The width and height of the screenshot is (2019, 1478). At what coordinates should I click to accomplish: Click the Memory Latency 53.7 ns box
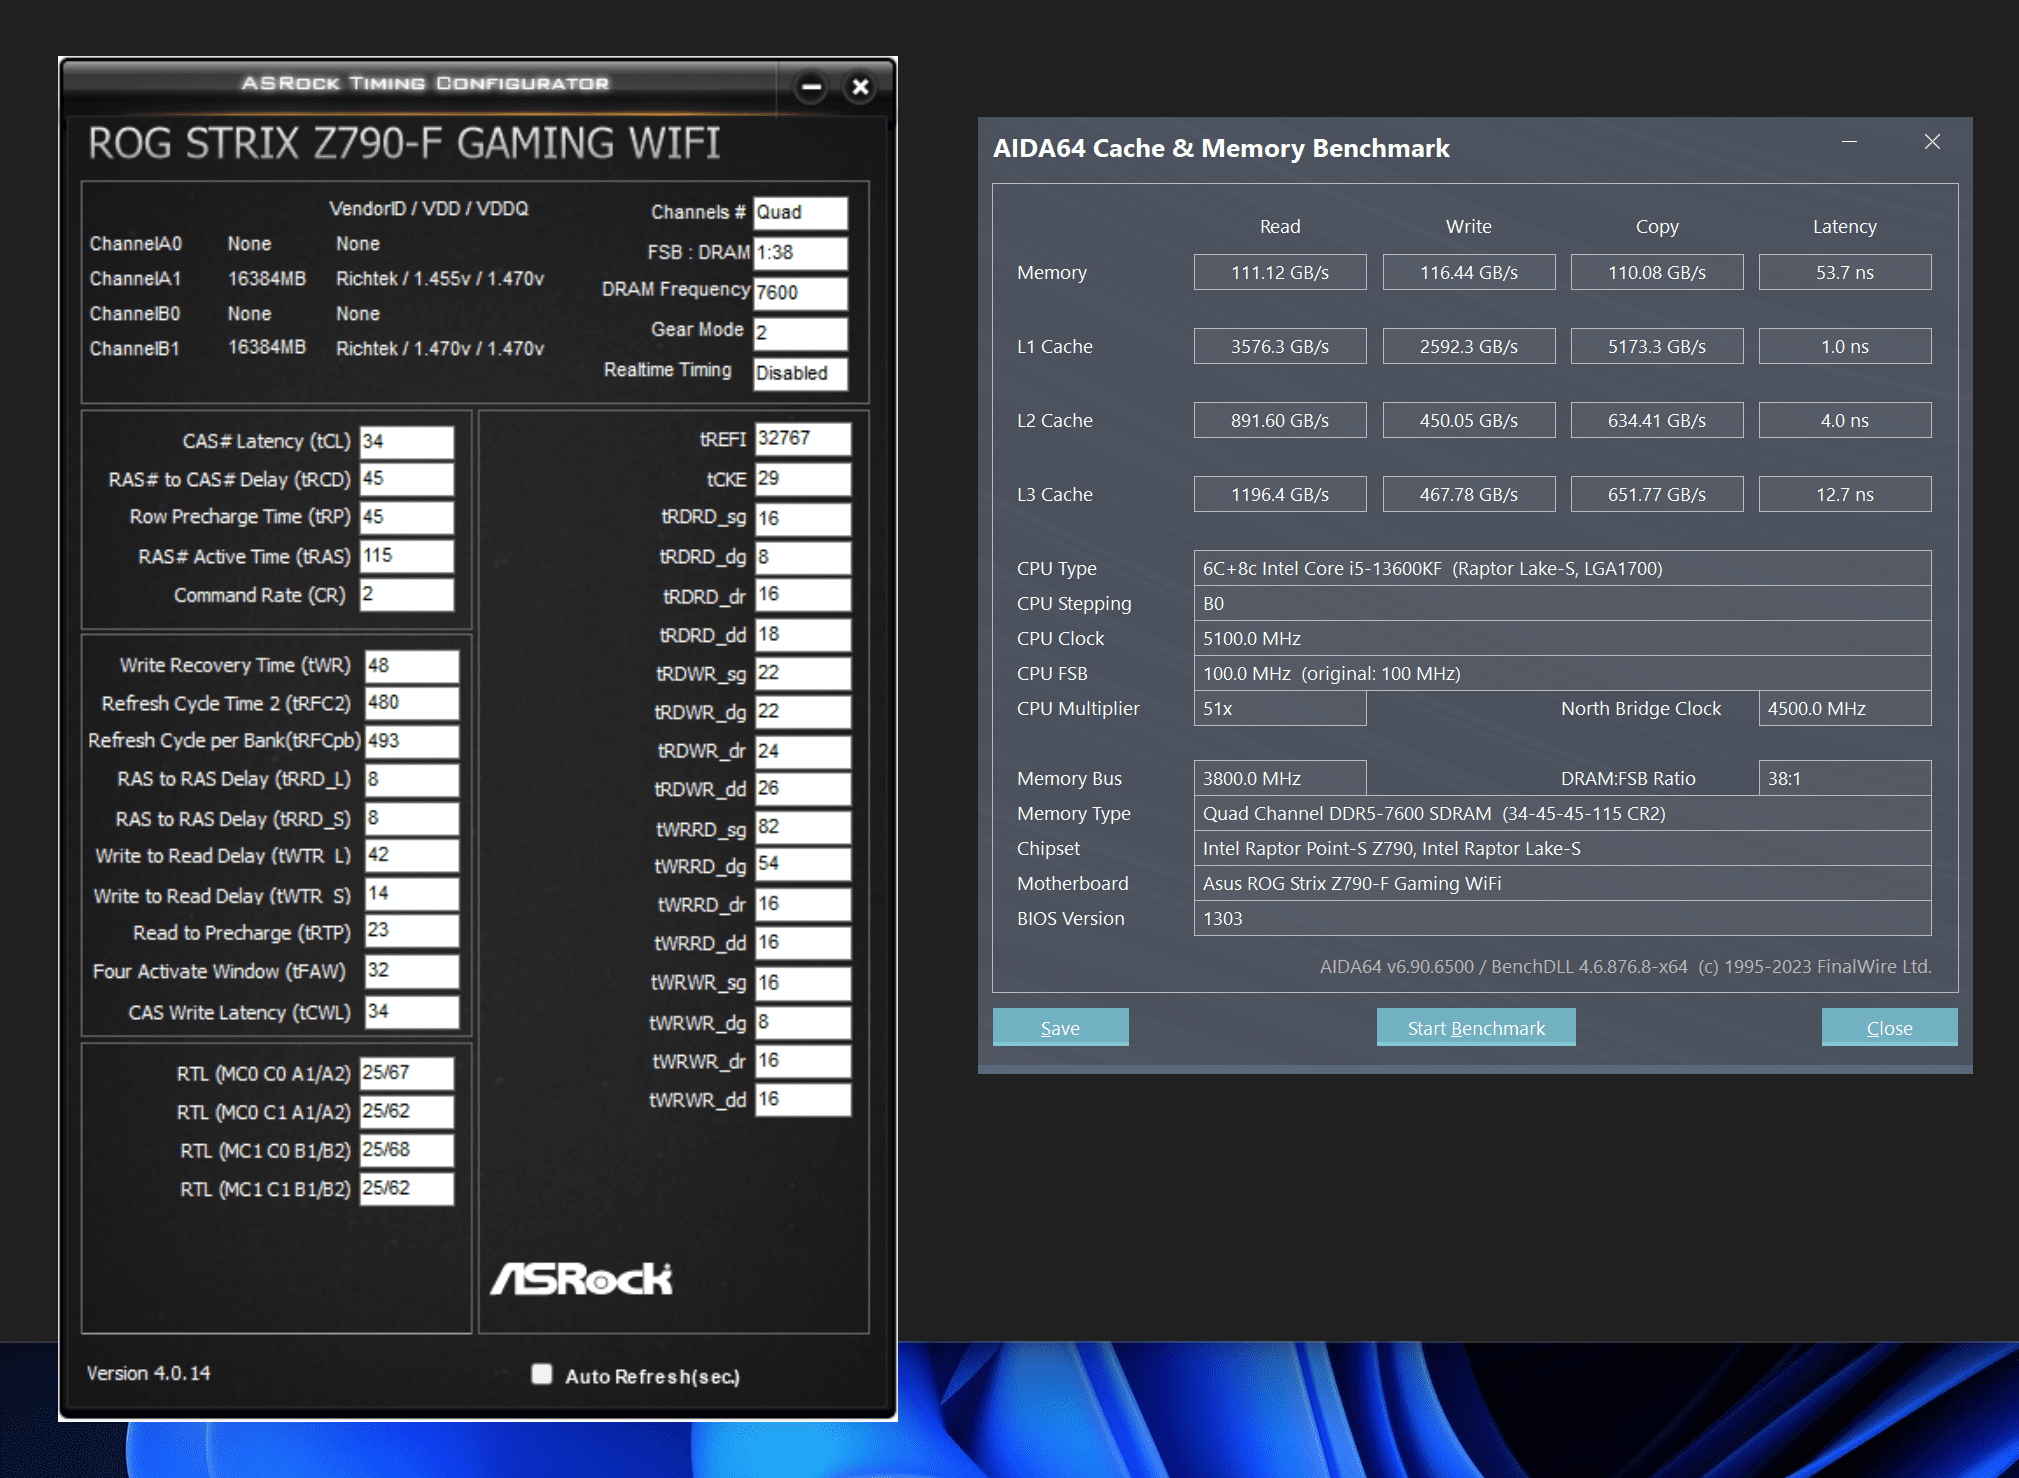(x=1844, y=272)
